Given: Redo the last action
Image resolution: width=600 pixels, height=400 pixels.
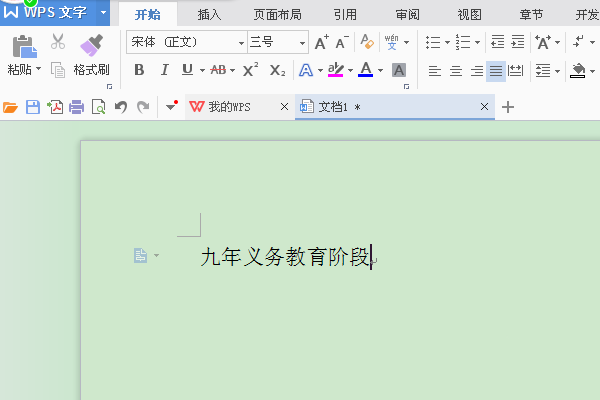Looking at the screenshot, I should (143, 107).
